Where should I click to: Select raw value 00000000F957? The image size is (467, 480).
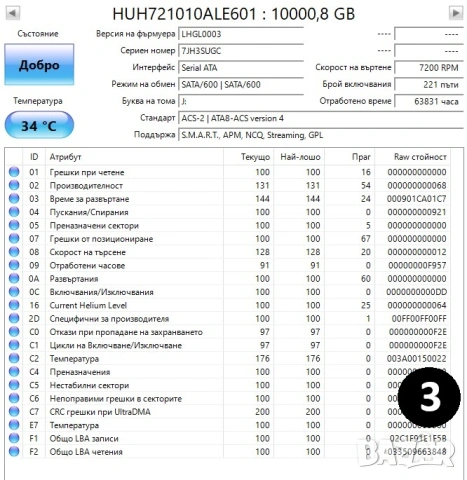(417, 265)
